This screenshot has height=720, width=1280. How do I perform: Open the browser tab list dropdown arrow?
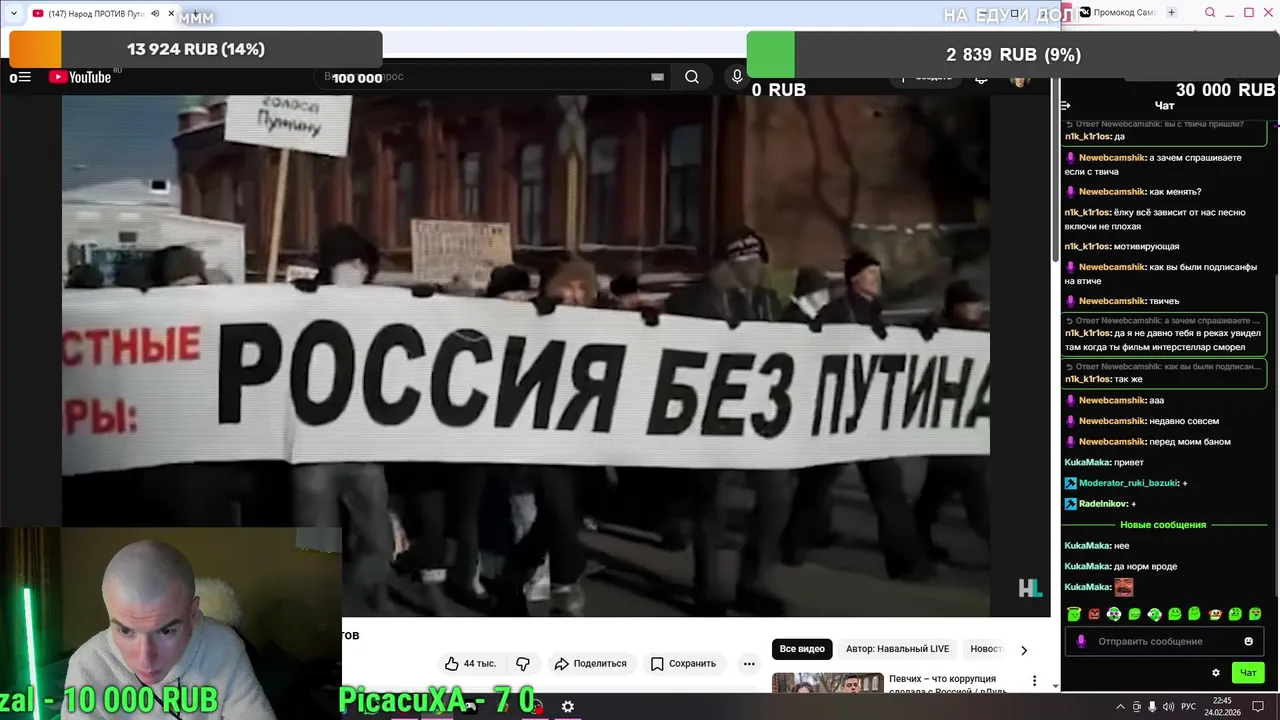click(13, 13)
